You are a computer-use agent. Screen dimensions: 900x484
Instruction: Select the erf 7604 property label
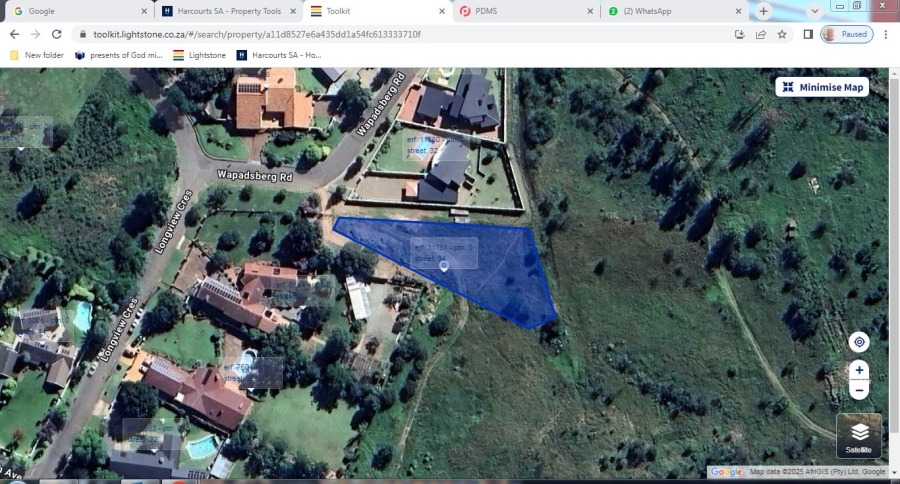(x=253, y=373)
